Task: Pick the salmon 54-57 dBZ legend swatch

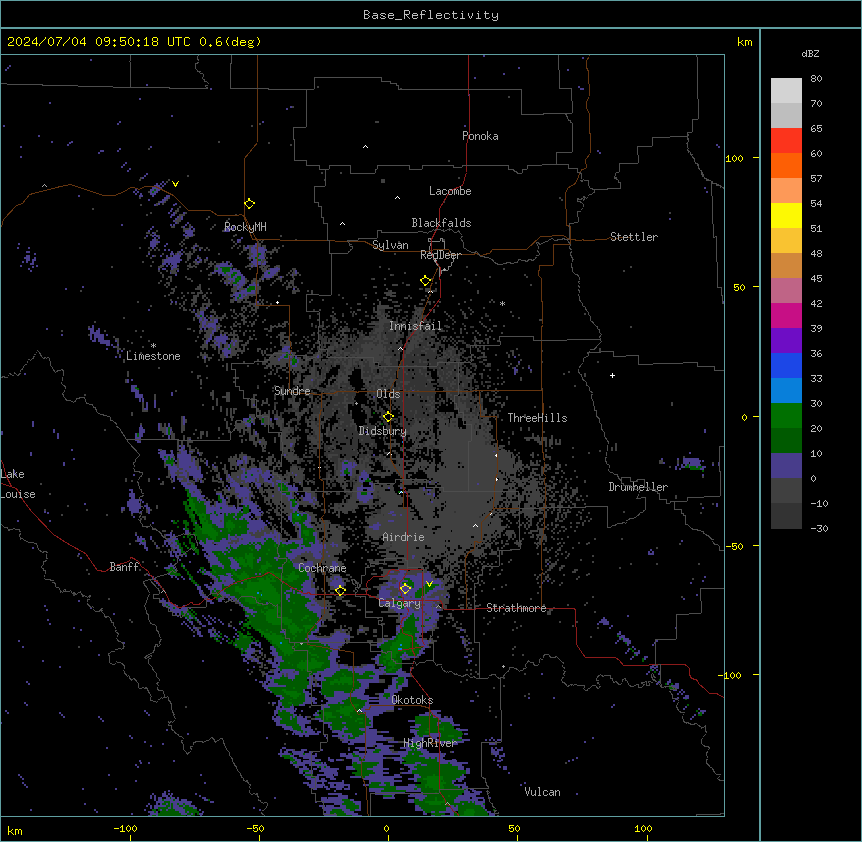Action: [x=786, y=190]
